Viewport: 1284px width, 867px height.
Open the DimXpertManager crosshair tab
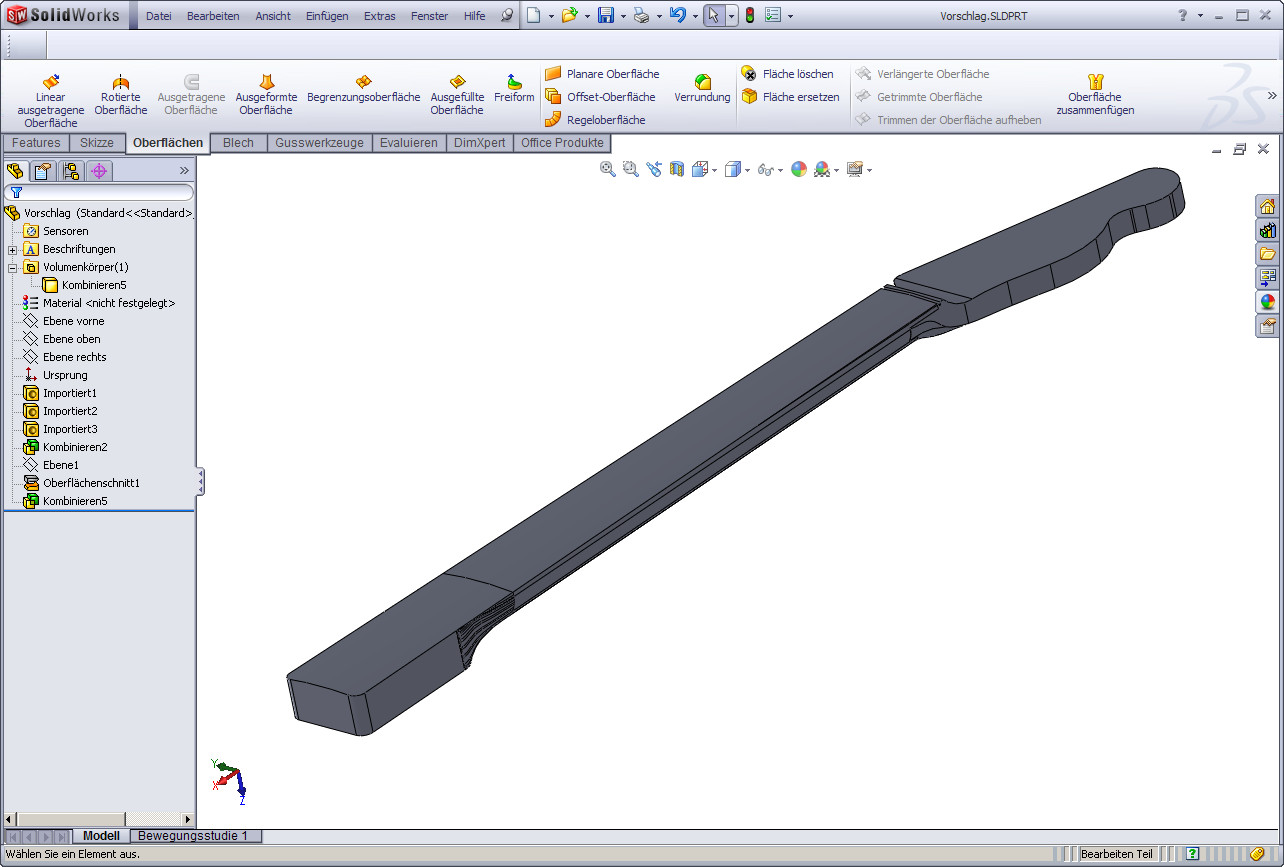[99, 171]
